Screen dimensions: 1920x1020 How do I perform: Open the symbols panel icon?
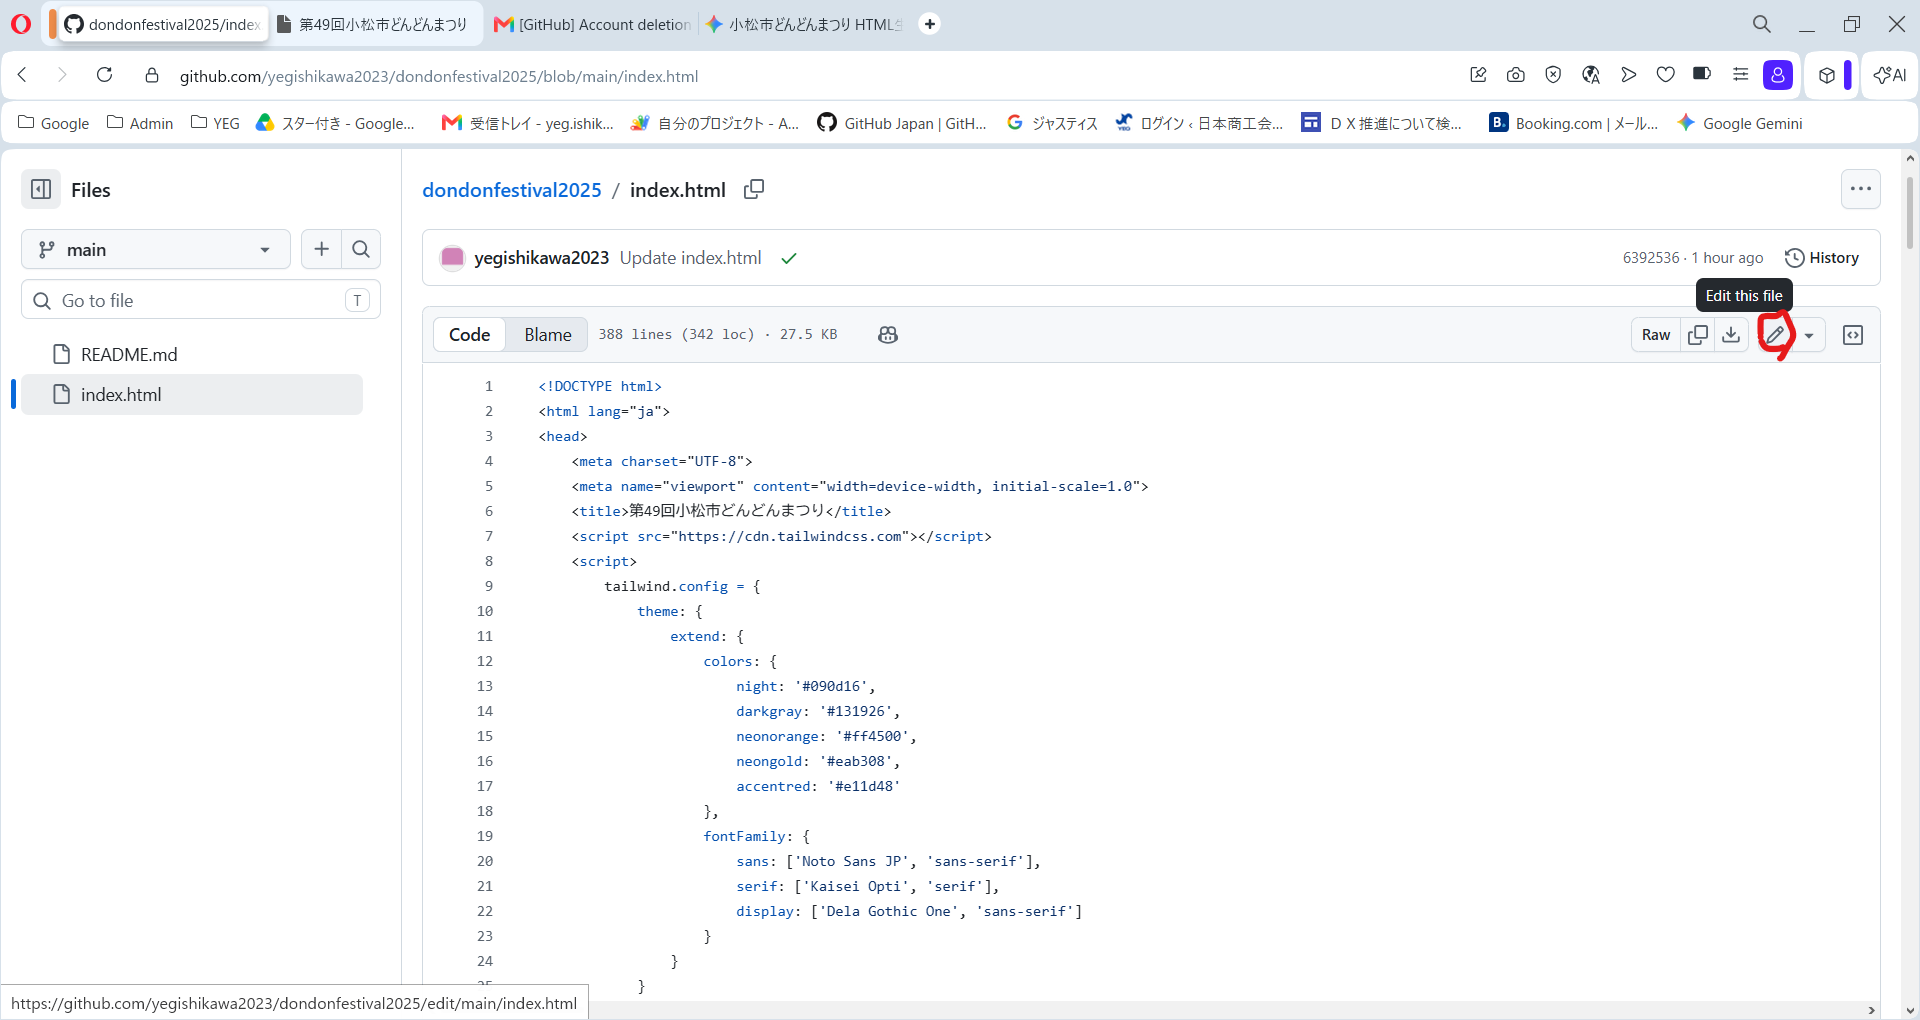click(x=1853, y=335)
